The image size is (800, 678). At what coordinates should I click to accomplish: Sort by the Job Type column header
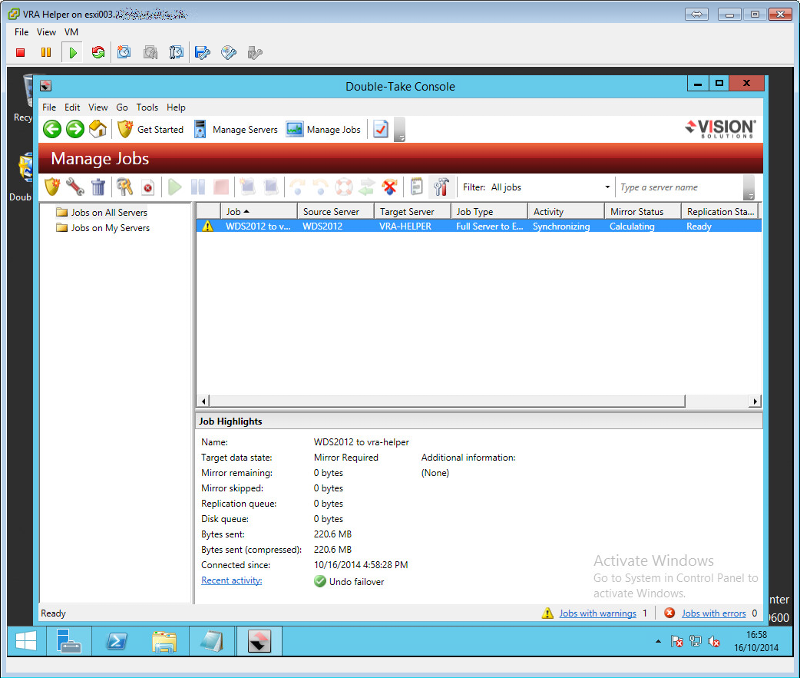coord(489,211)
